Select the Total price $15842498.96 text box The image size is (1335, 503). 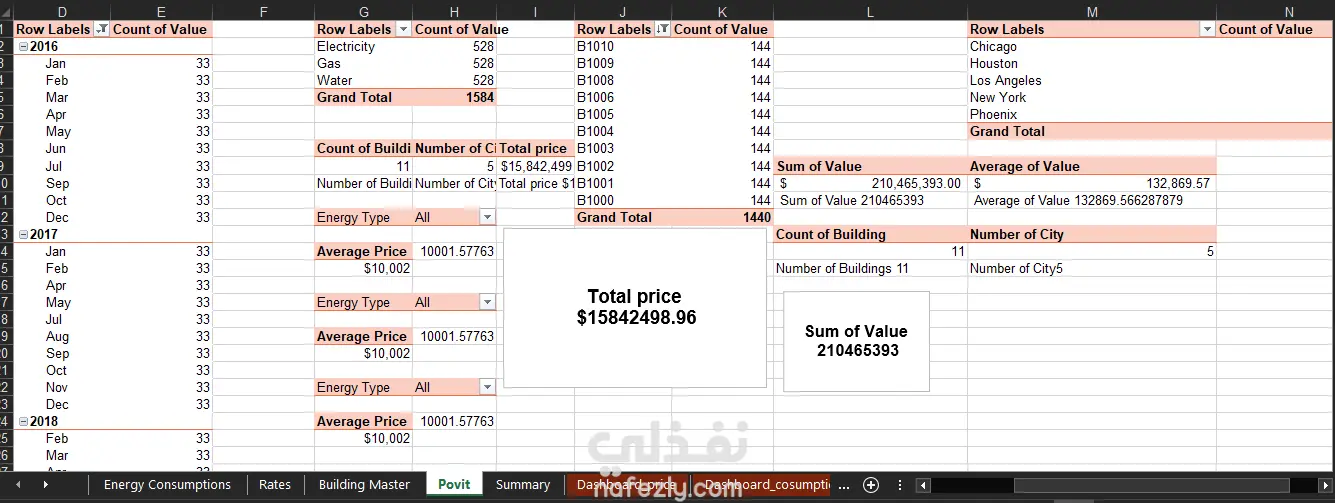635,308
